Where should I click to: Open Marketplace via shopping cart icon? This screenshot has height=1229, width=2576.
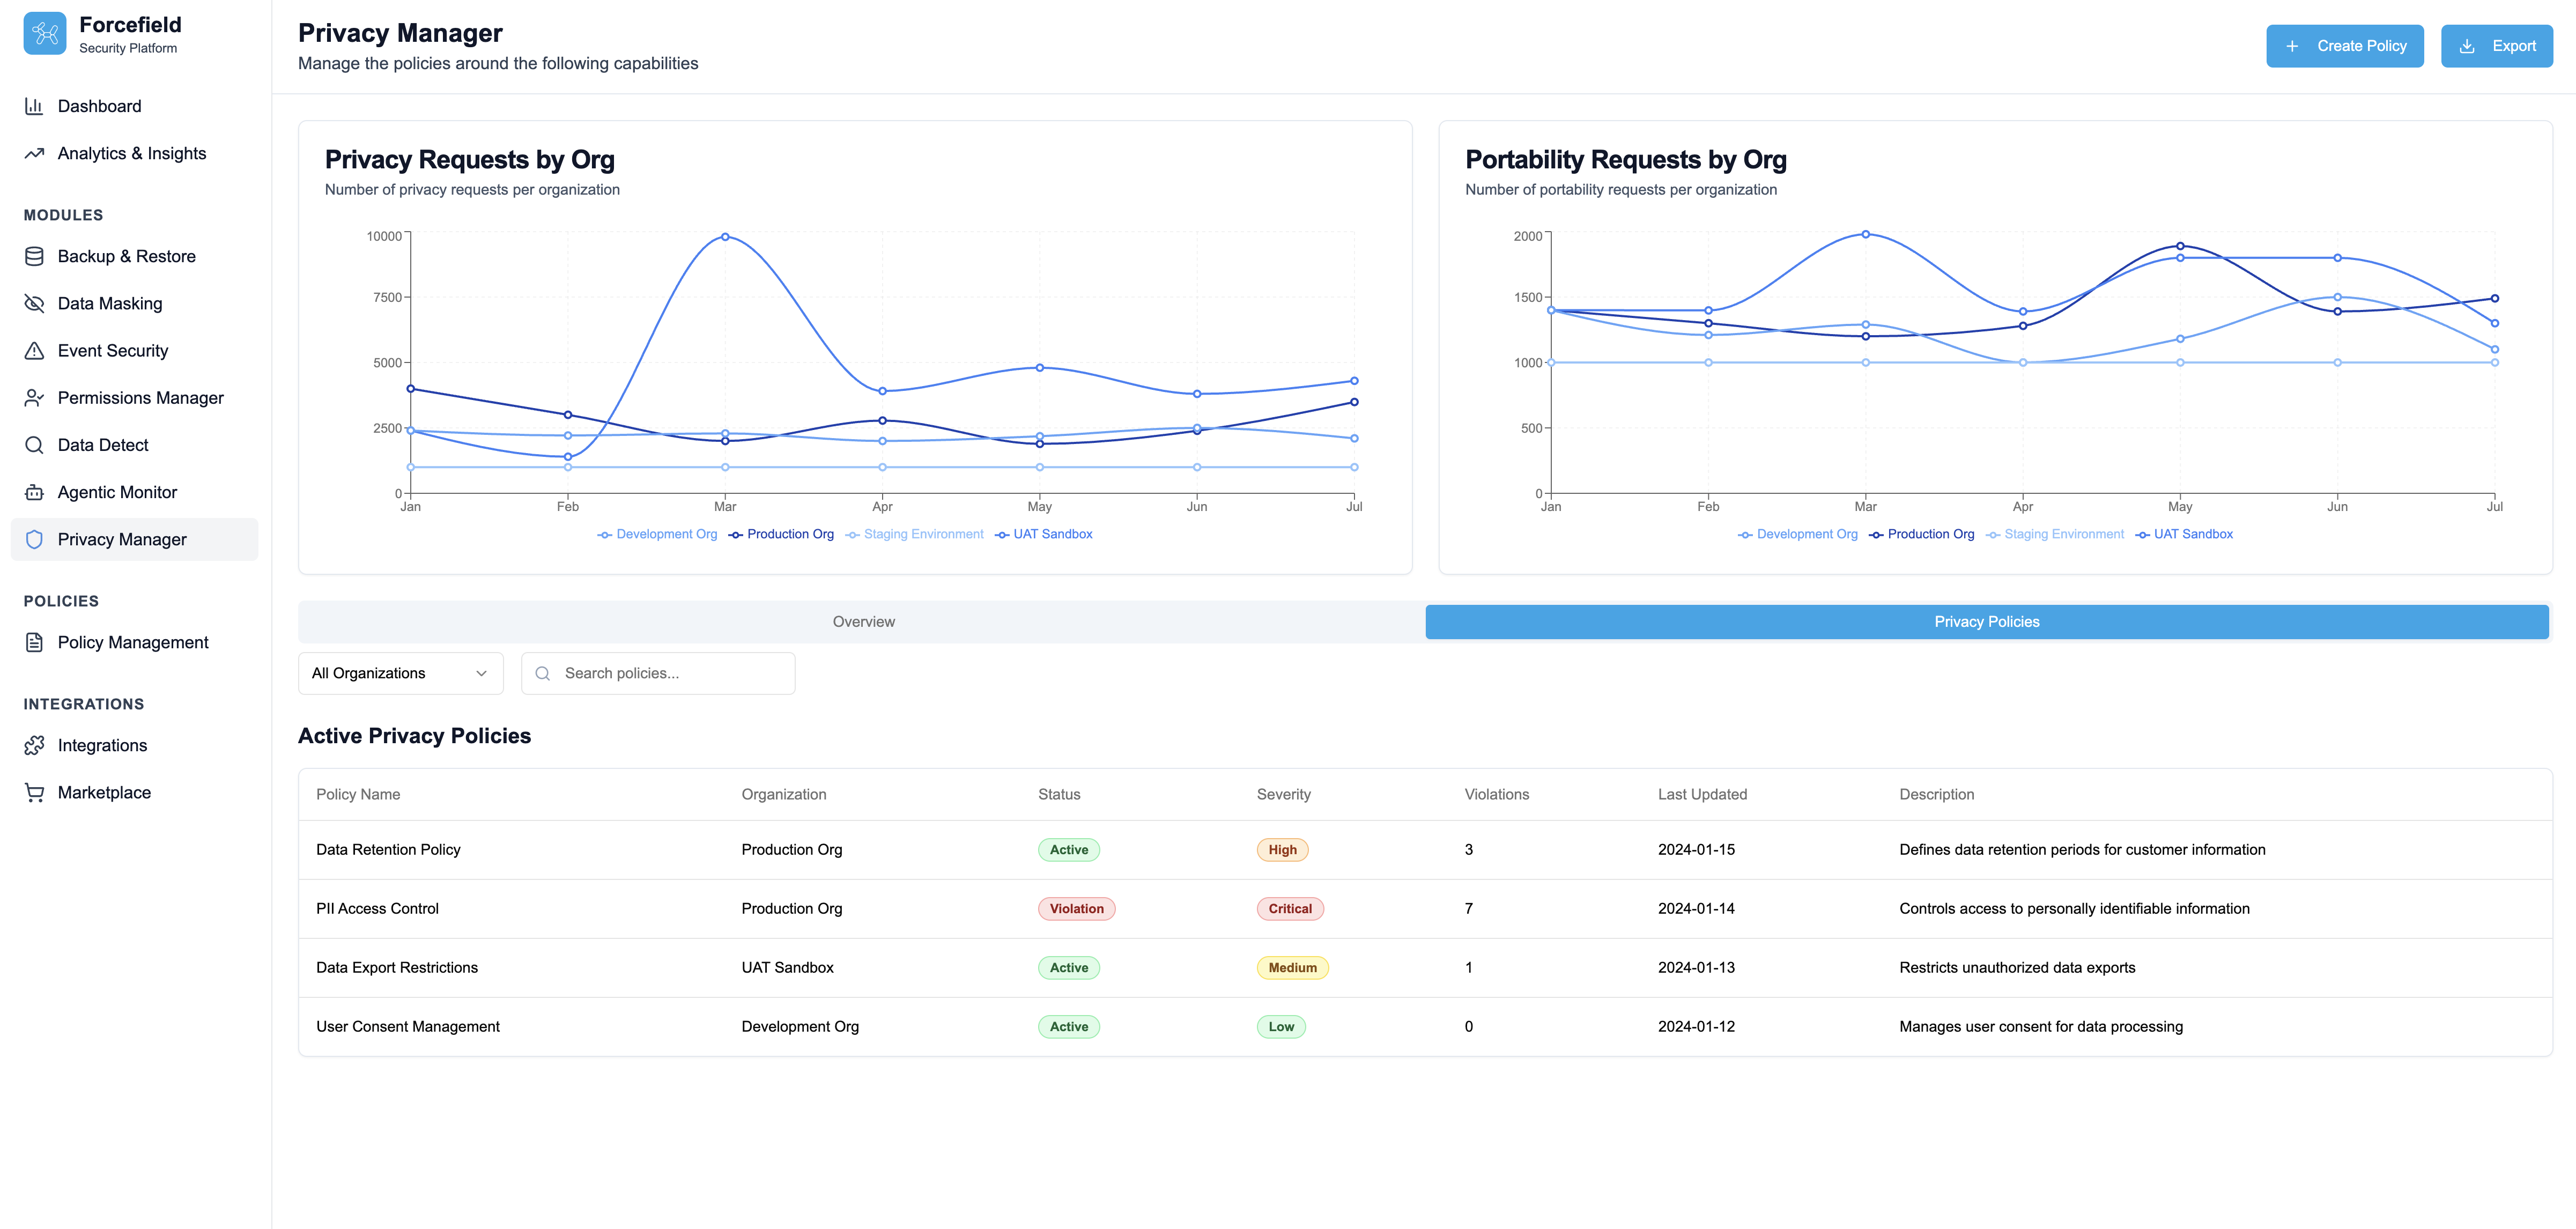coord(34,792)
